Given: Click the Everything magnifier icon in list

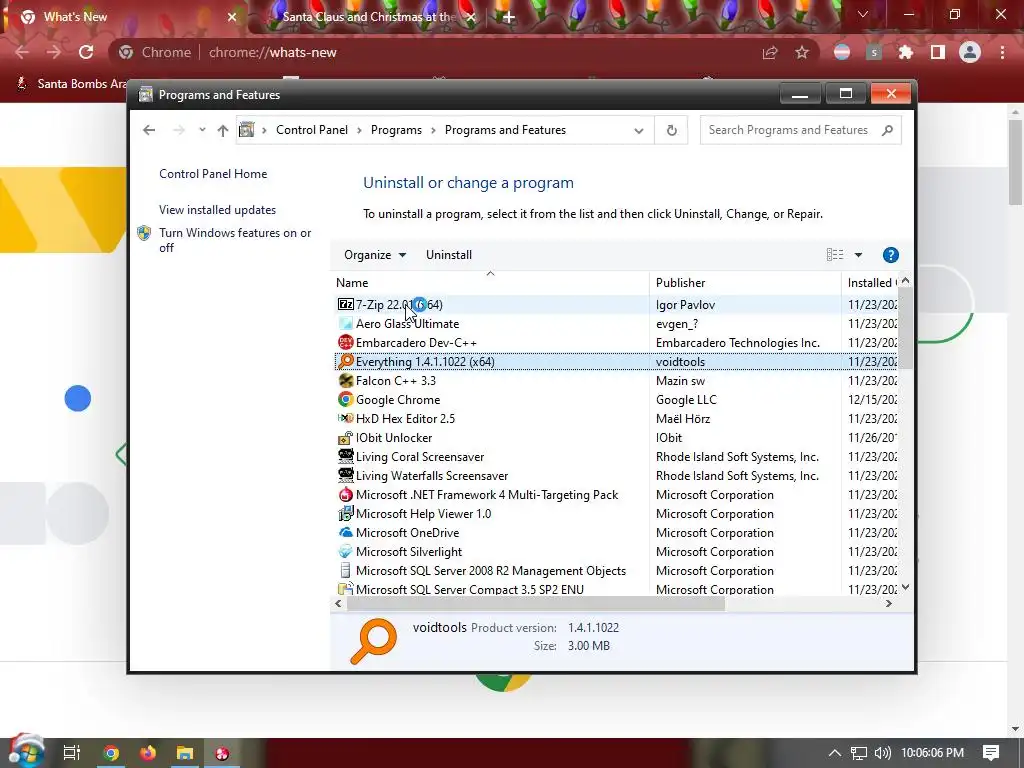Looking at the screenshot, I should pos(345,361).
